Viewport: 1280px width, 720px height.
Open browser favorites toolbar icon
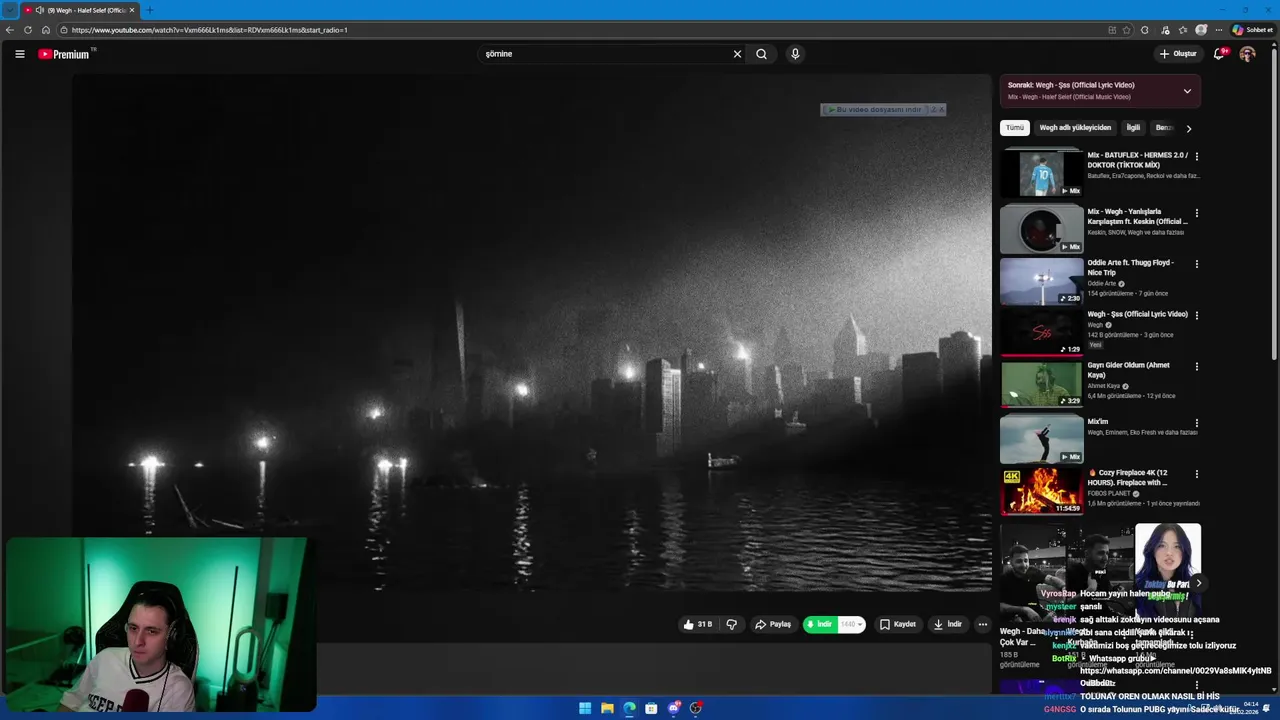click(1183, 30)
